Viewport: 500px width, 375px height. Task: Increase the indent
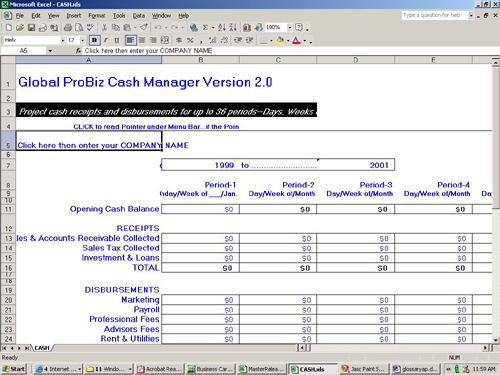[x=249, y=41]
